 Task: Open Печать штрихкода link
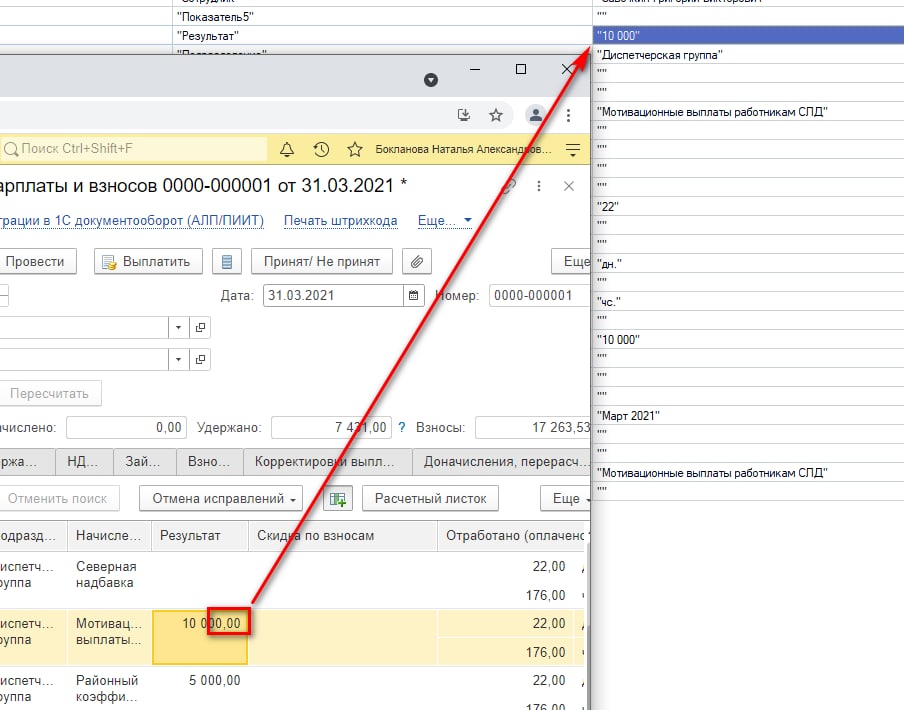tap(340, 221)
